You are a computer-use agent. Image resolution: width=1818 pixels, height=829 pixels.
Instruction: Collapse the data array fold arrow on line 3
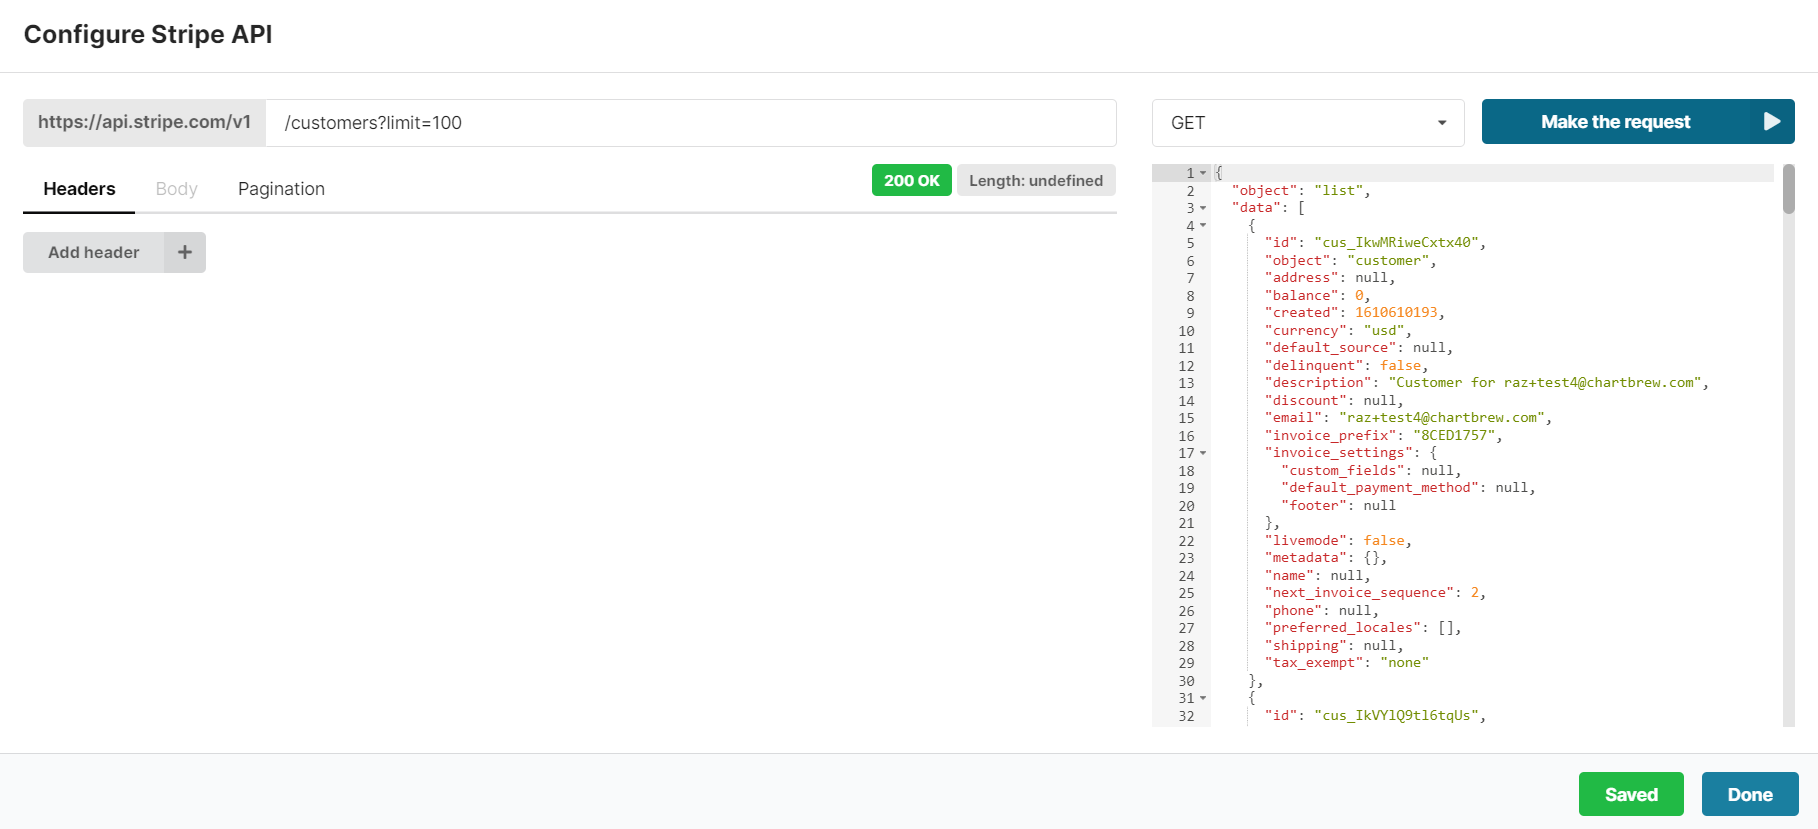click(x=1203, y=208)
